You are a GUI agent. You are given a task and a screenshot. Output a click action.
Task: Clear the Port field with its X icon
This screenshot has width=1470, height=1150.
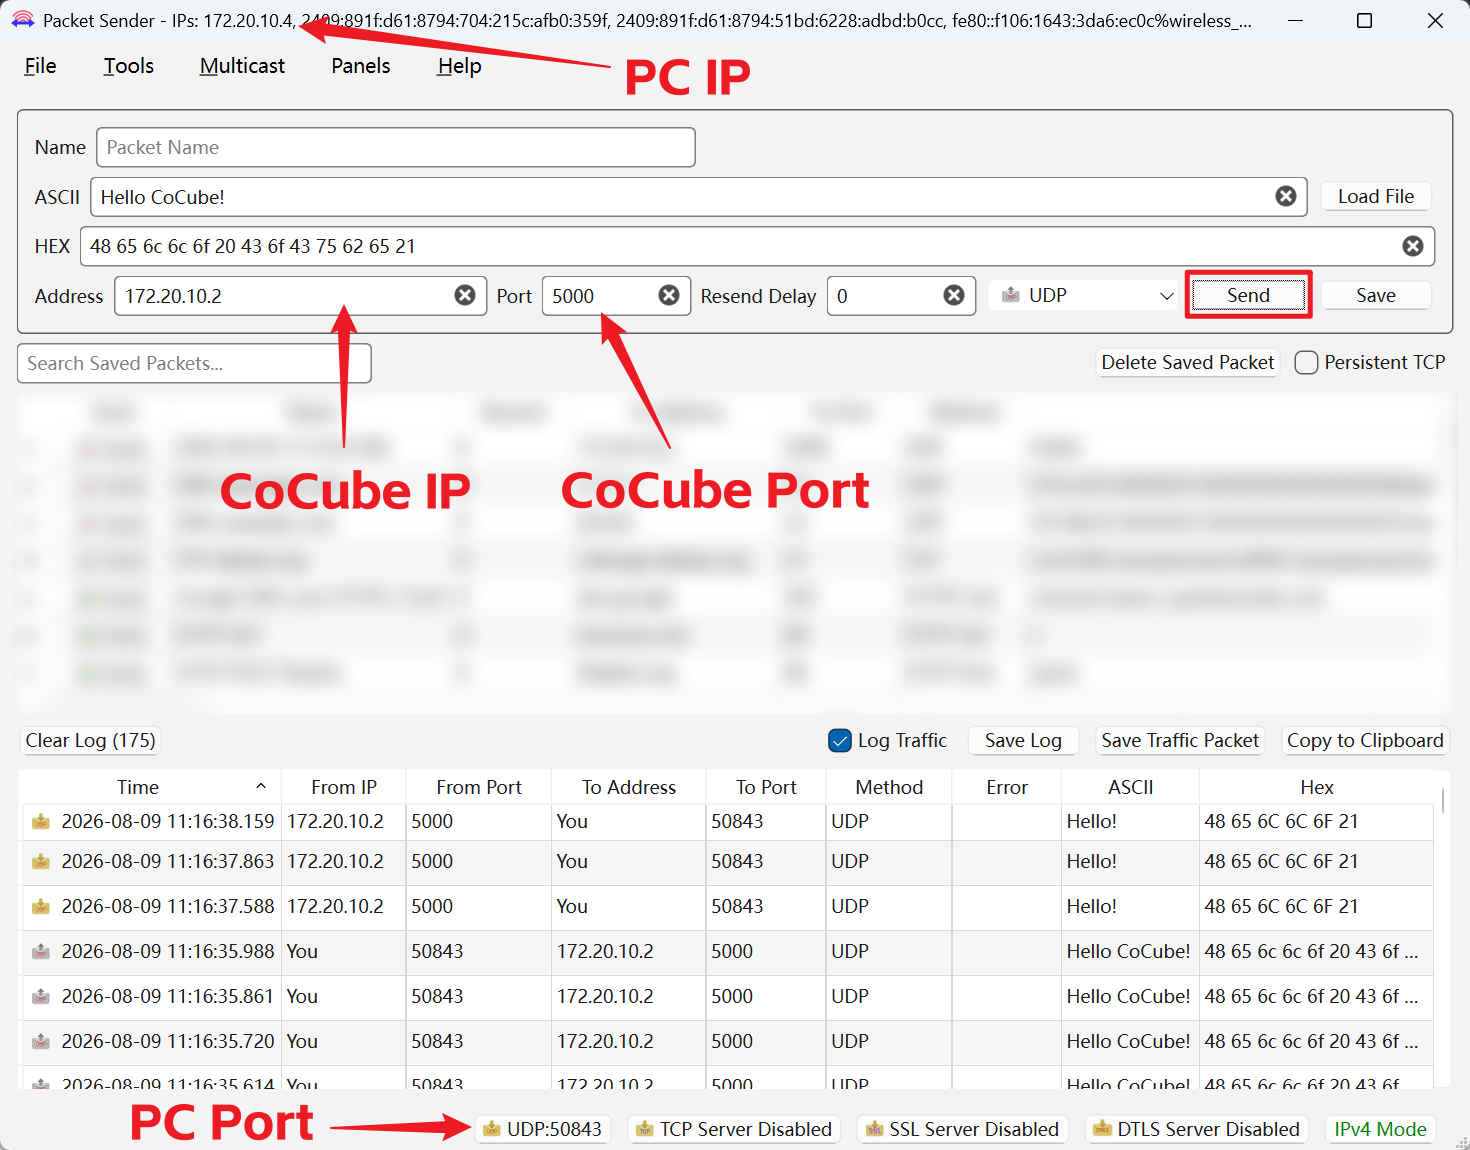(669, 295)
